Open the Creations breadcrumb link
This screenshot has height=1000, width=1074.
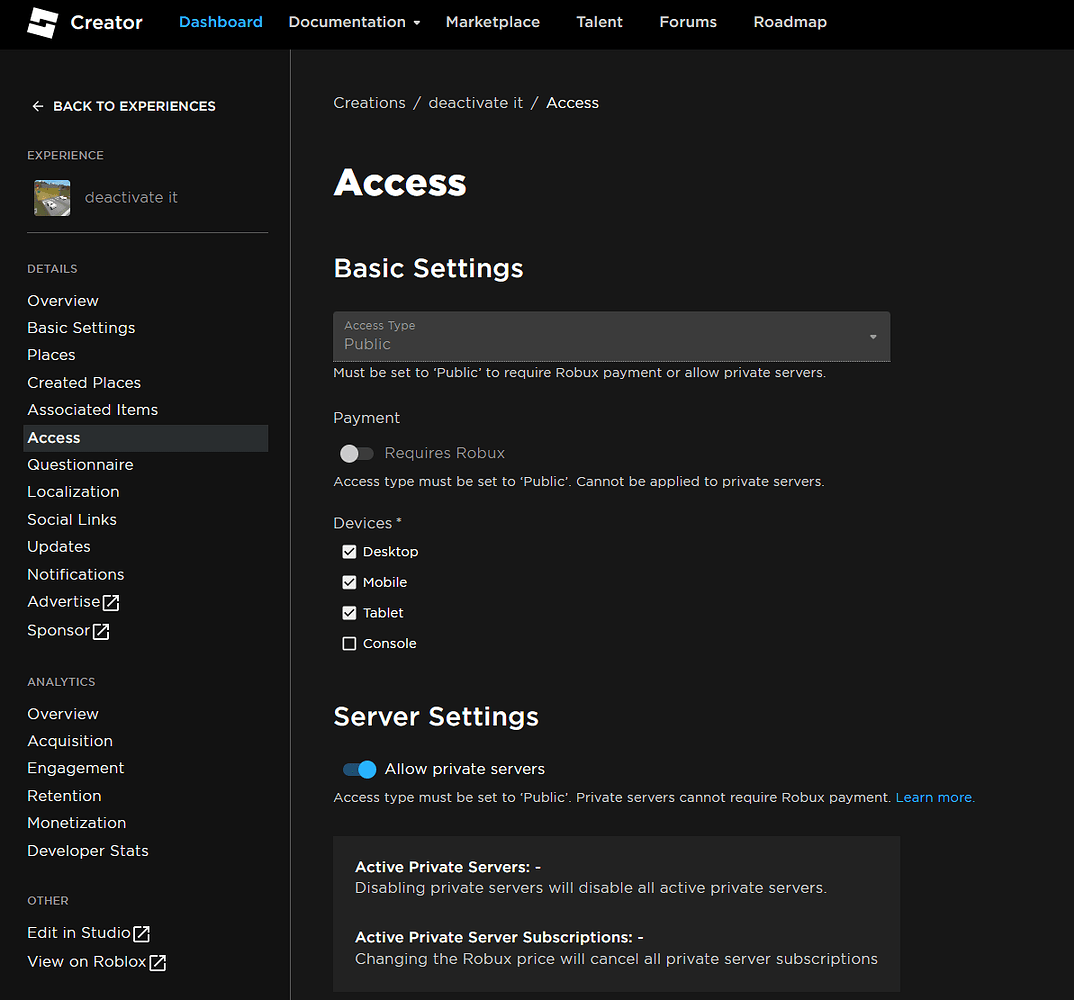click(369, 102)
